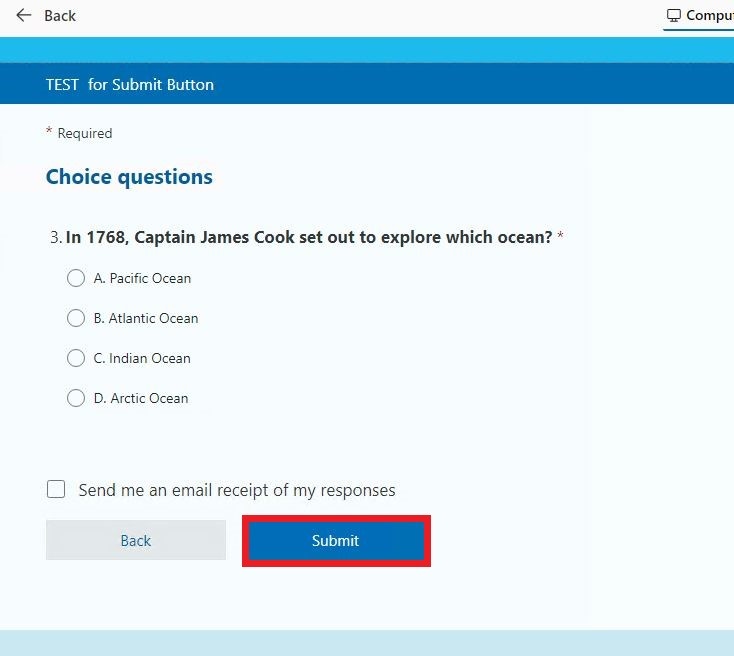Click the Computer monitor icon
The image size is (734, 656).
674,15
